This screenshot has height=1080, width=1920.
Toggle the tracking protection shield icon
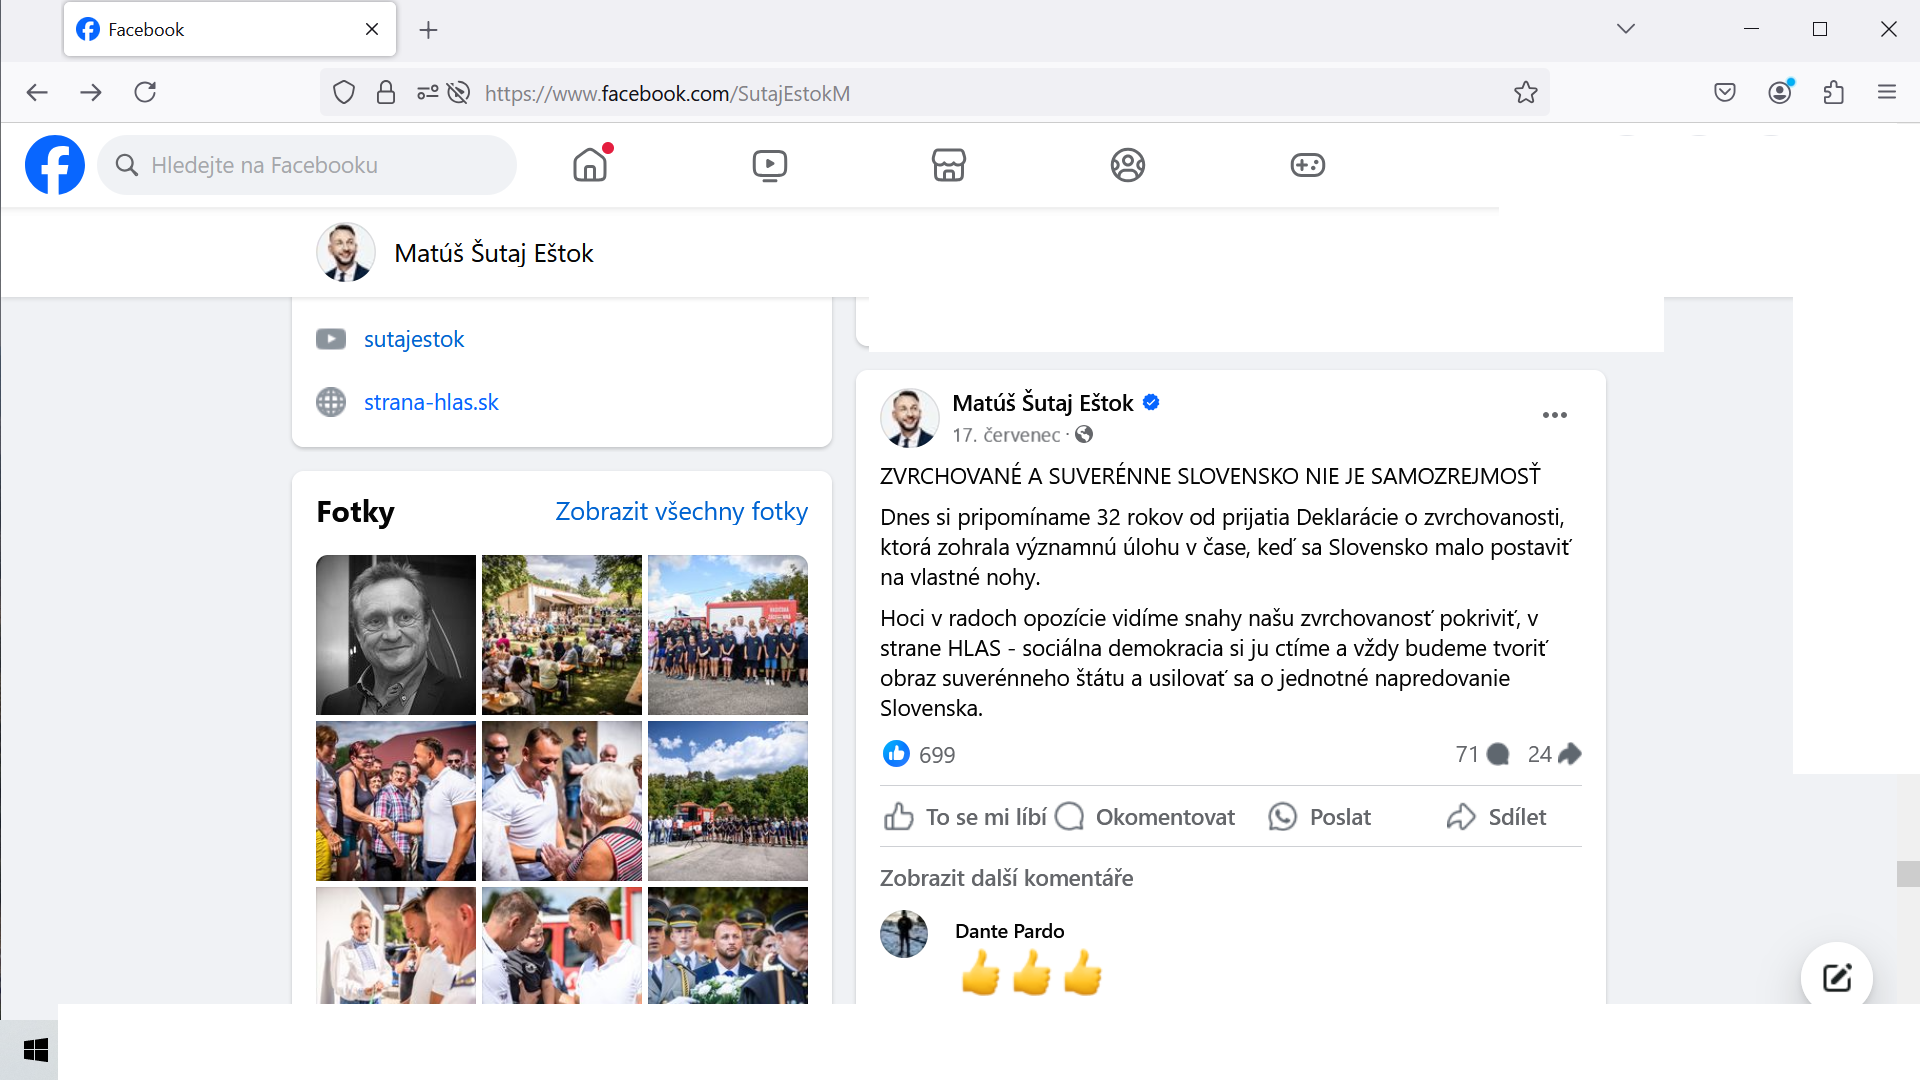344,93
